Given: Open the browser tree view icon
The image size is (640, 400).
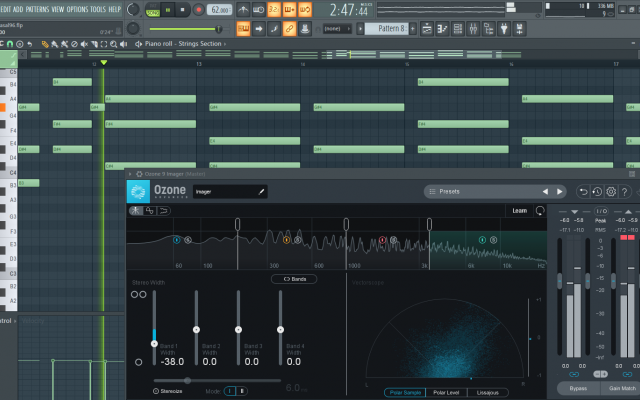Looking at the screenshot, I should (489, 29).
